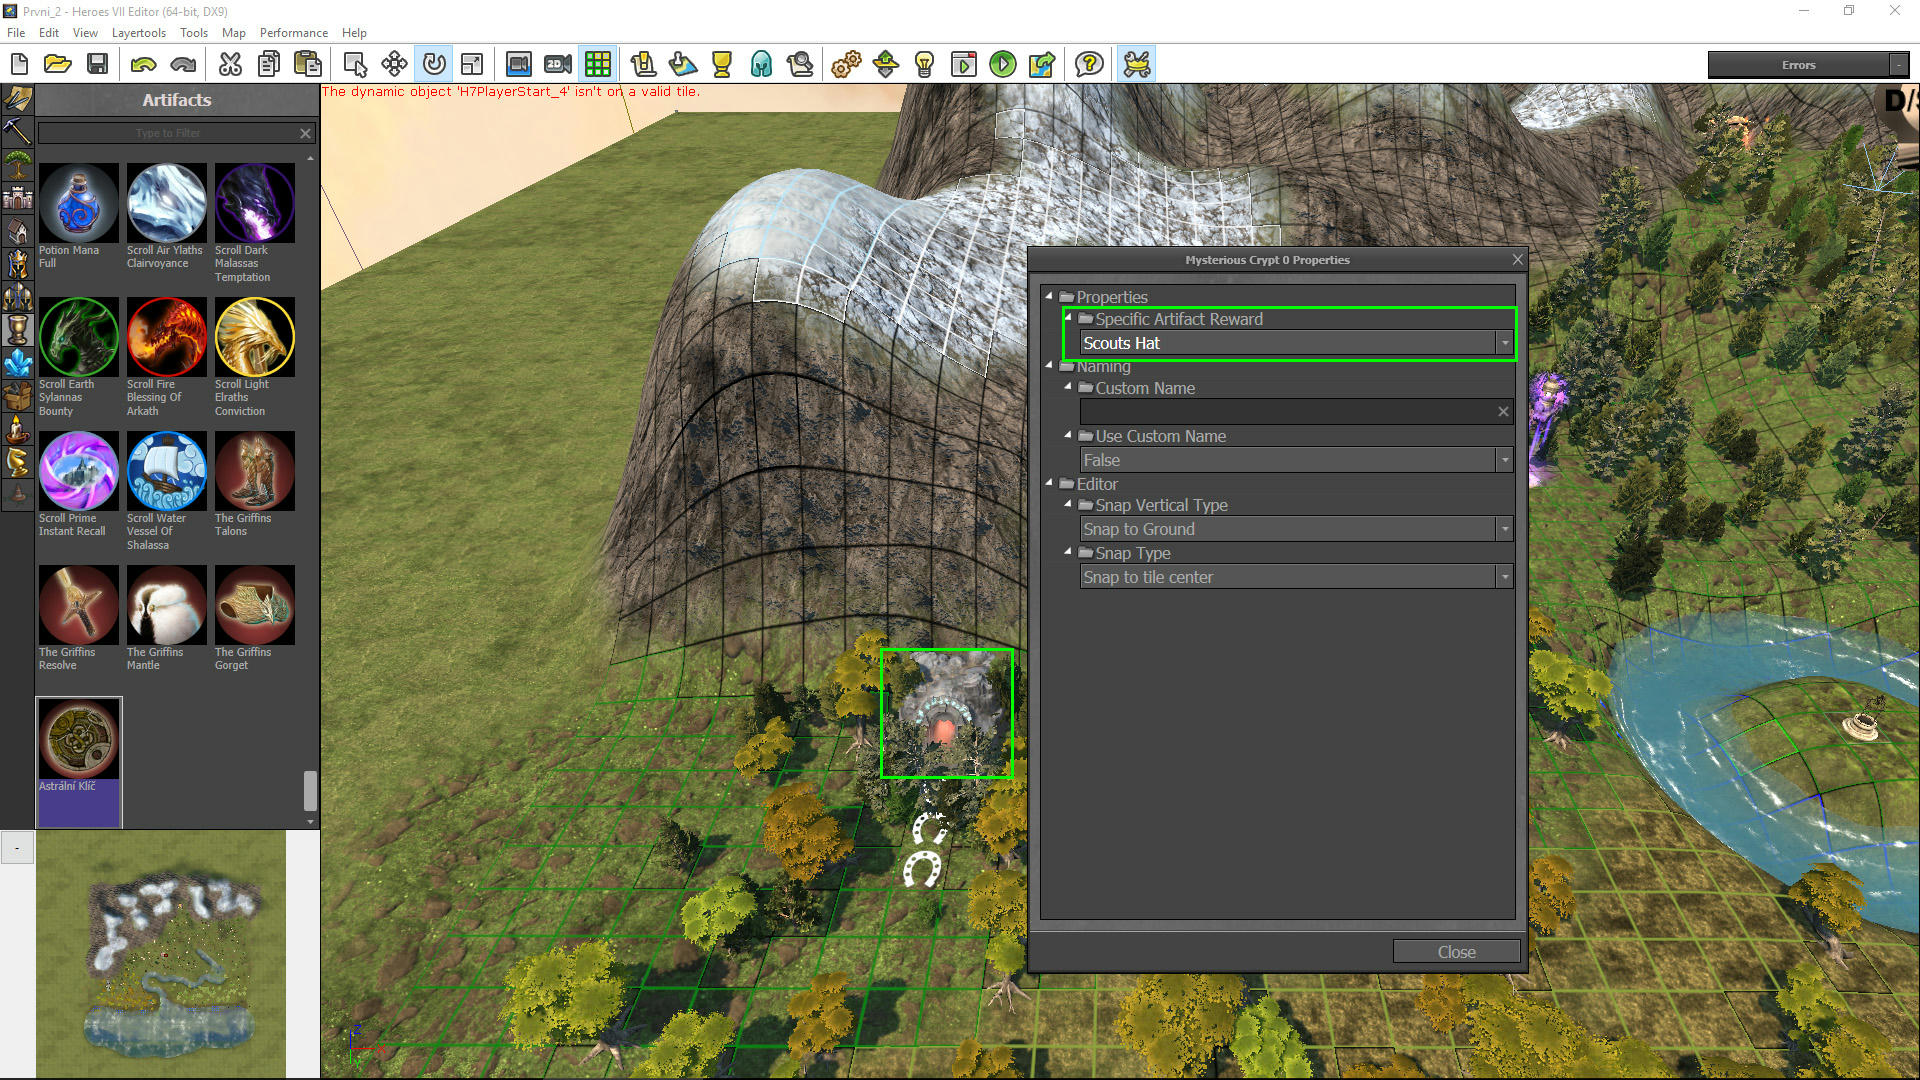Open the gears script settings icon

point(846,65)
